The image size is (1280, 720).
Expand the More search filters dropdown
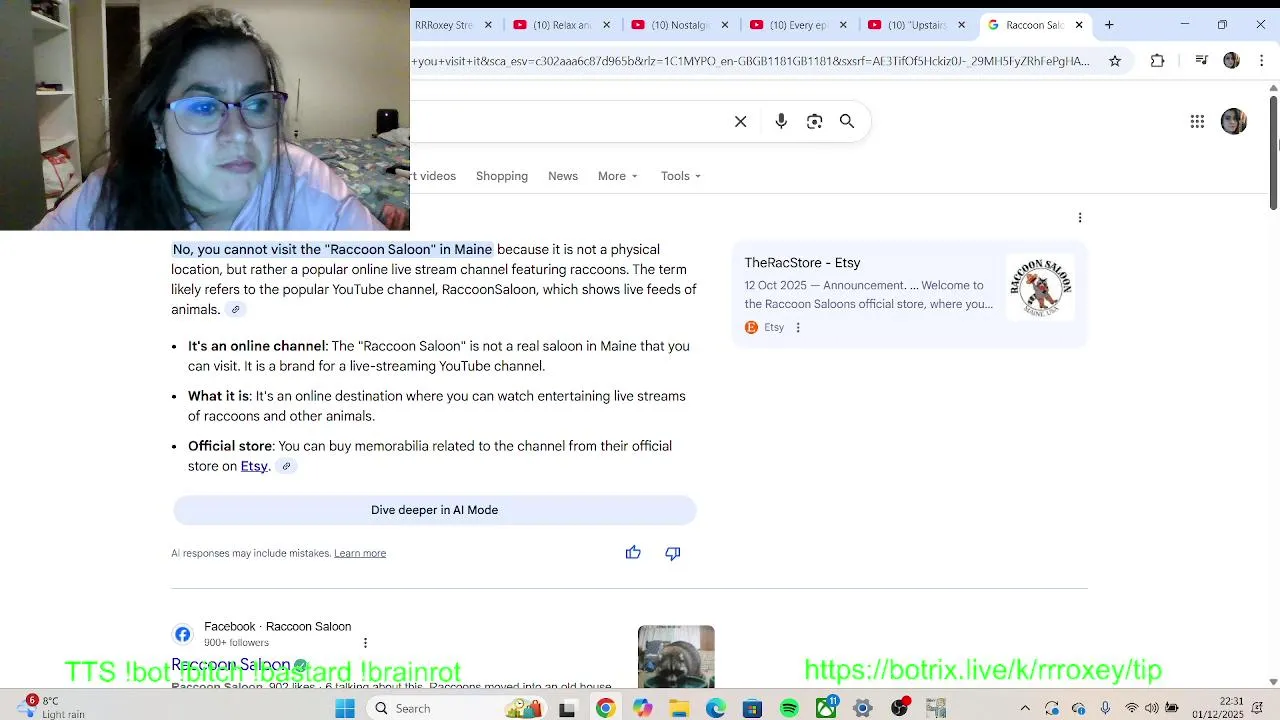[618, 176]
